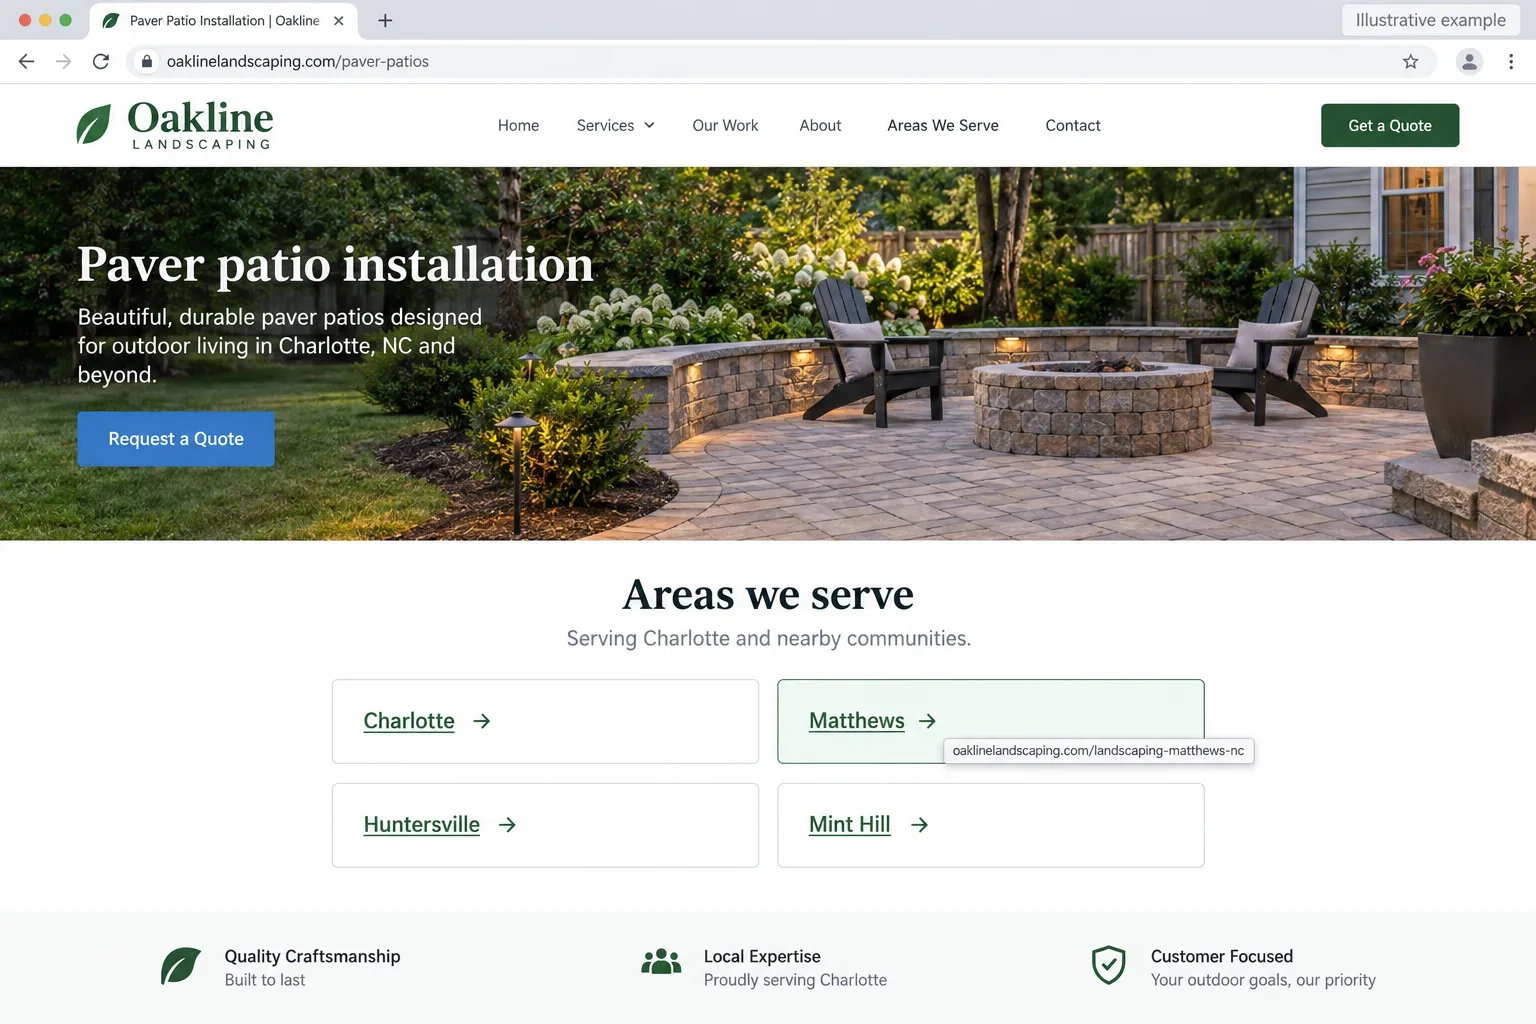
Task: Open the Charlotte area link
Action: click(409, 721)
